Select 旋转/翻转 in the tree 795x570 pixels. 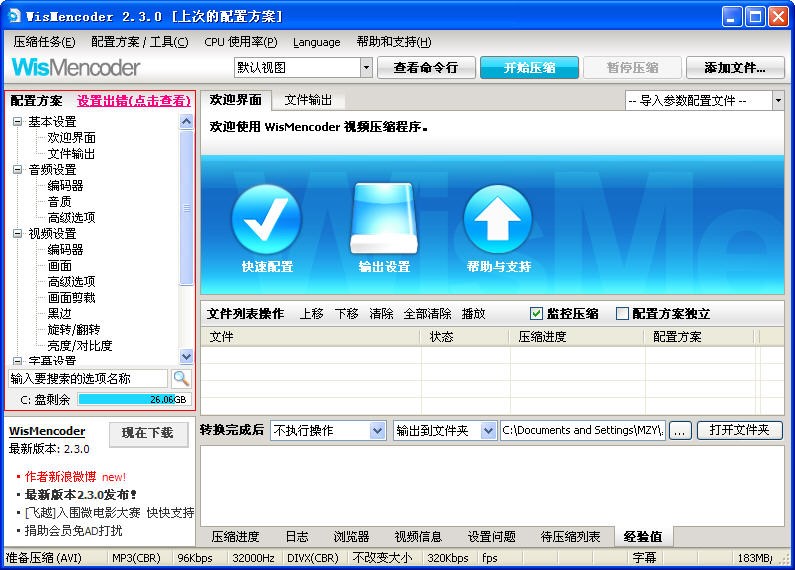(74, 330)
